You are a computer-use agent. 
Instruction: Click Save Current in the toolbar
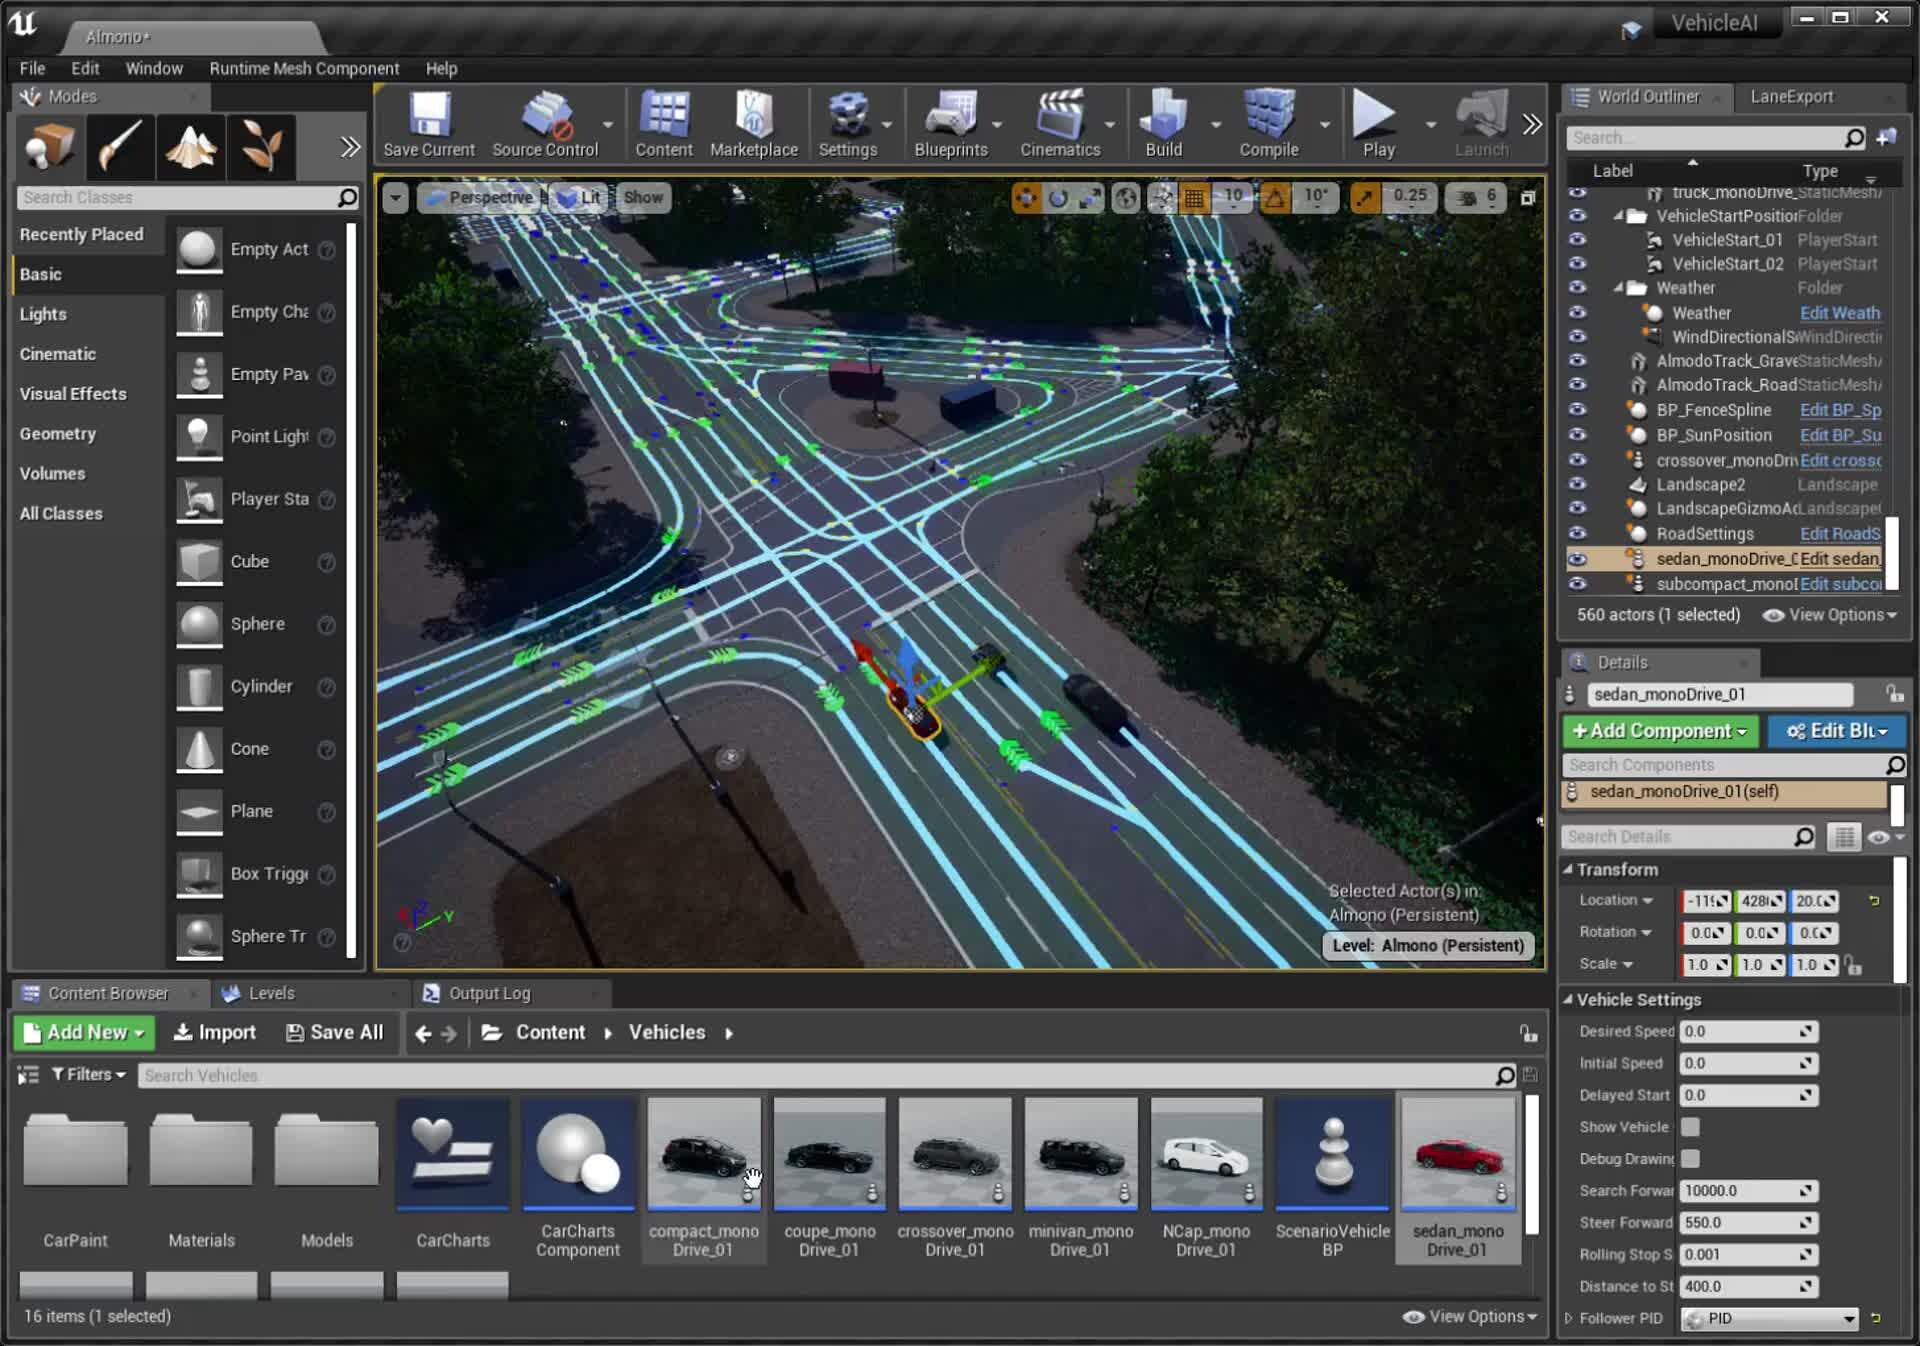pos(428,120)
